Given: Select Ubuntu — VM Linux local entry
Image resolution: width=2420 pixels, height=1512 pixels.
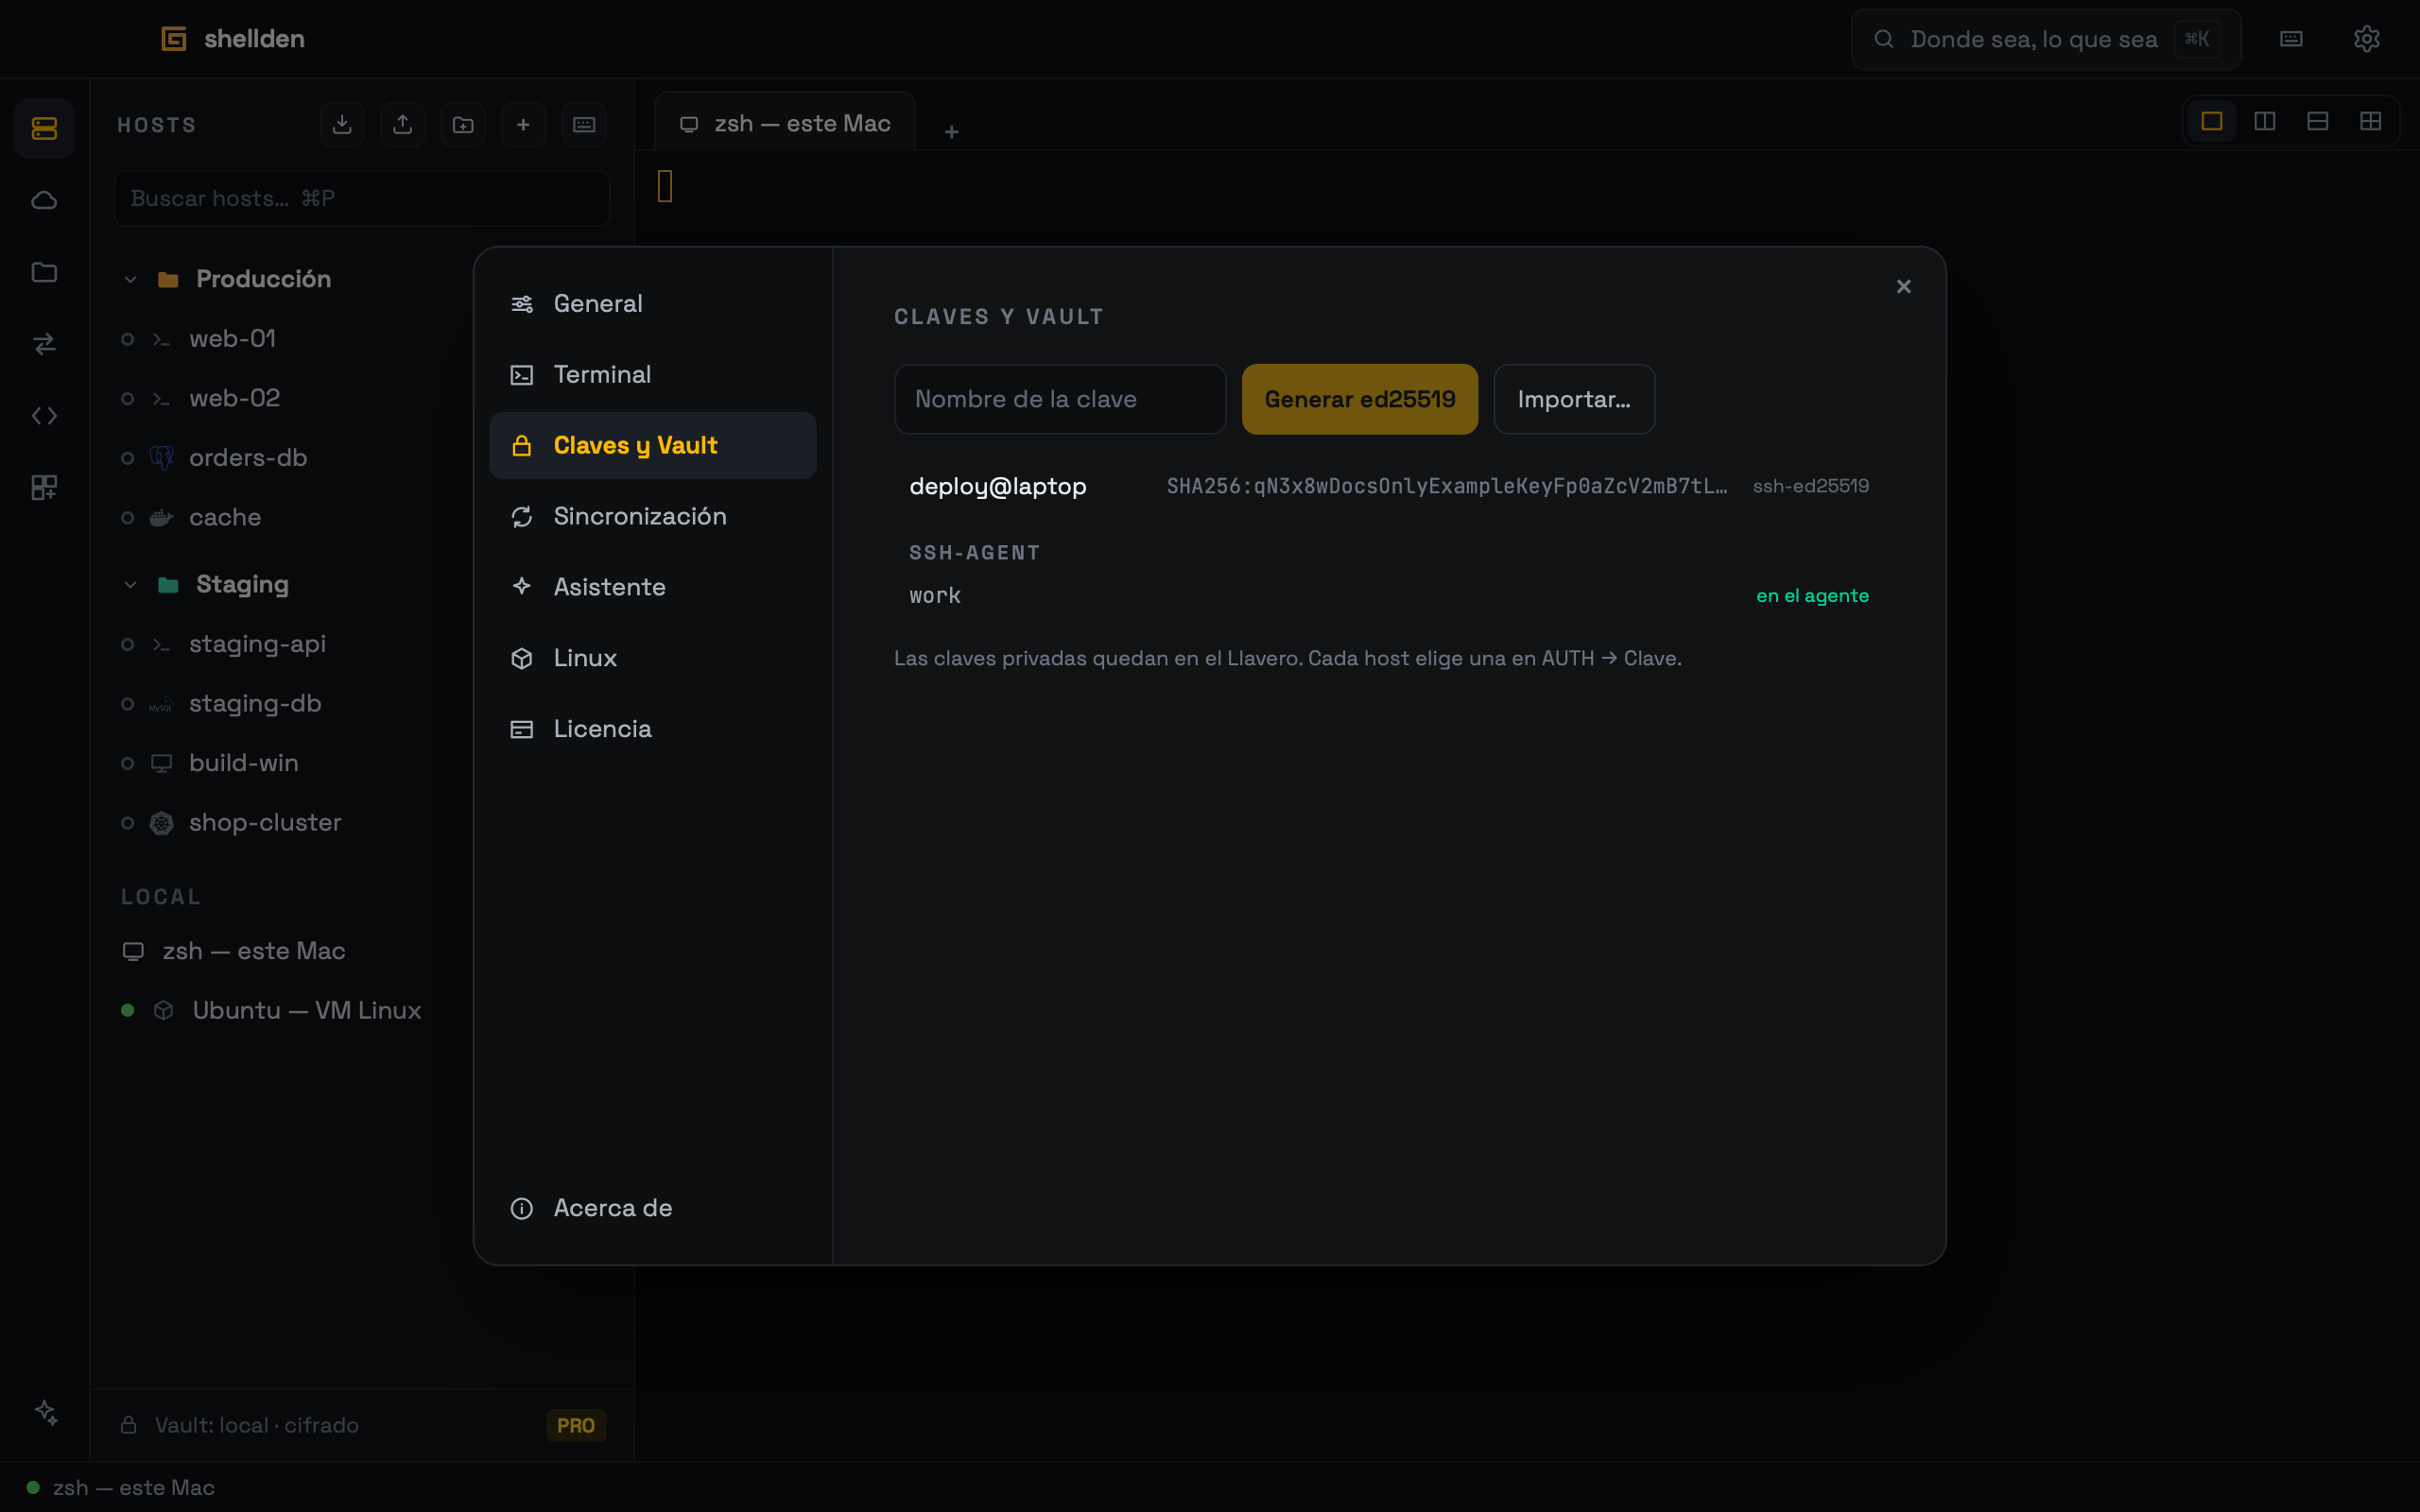Looking at the screenshot, I should (x=360, y=1011).
